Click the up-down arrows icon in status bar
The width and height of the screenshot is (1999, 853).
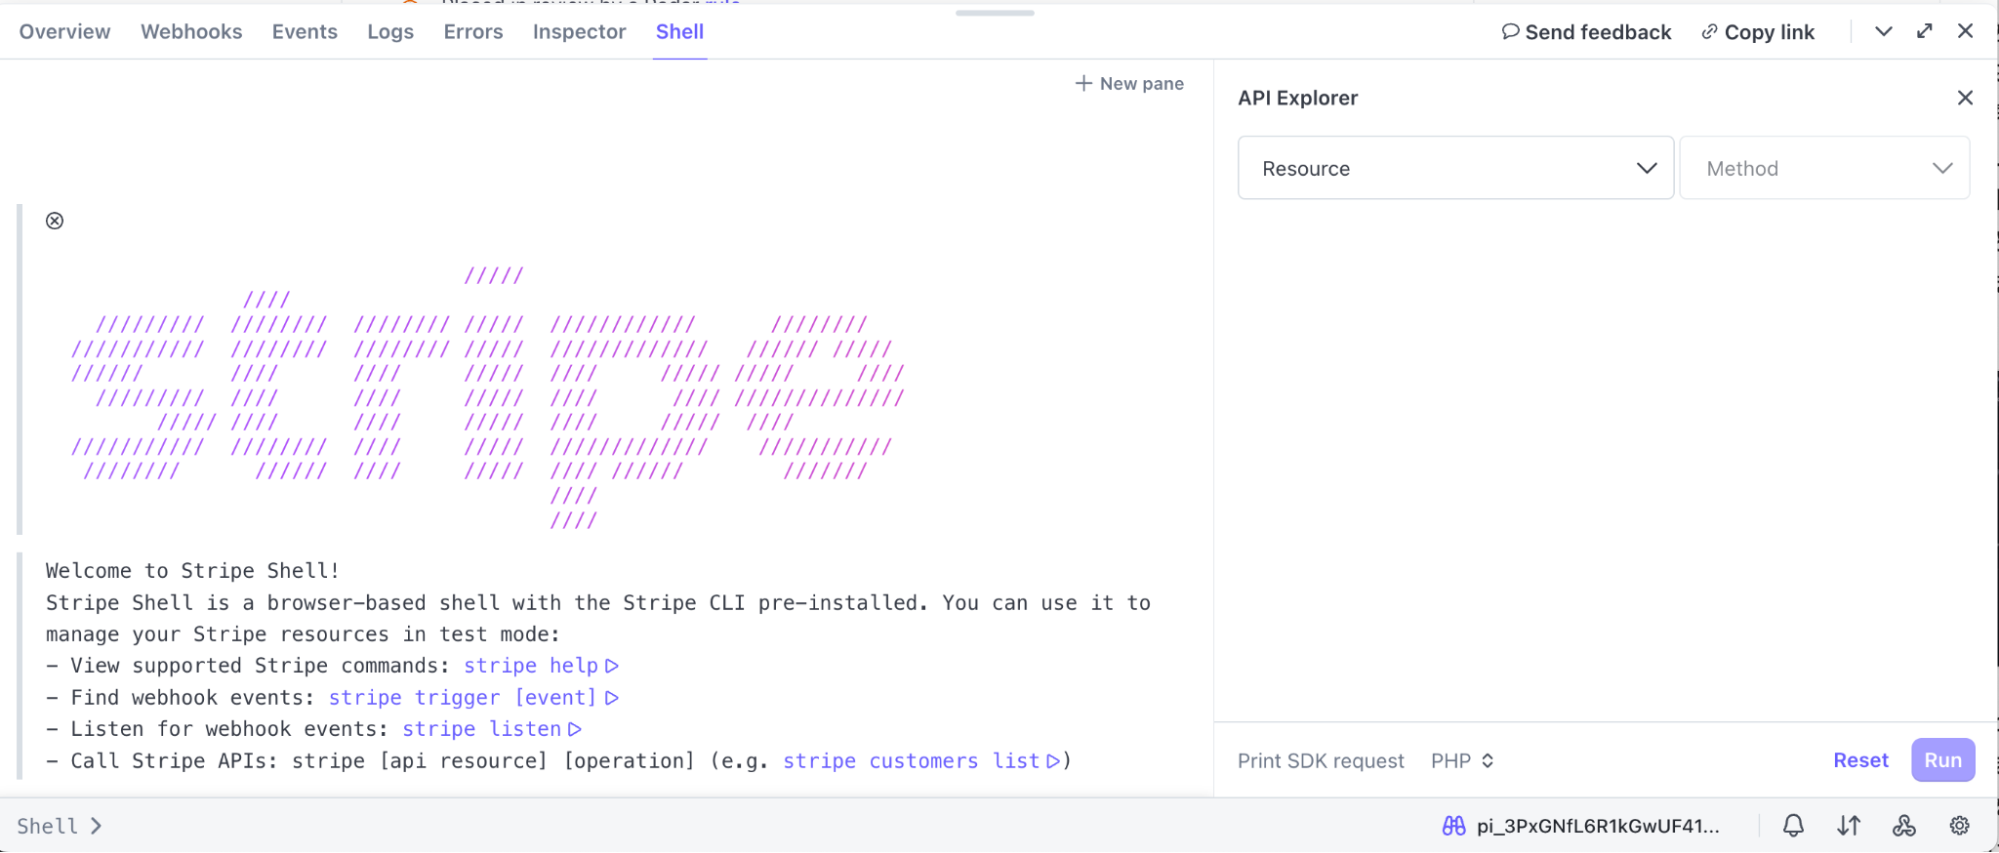(1848, 825)
